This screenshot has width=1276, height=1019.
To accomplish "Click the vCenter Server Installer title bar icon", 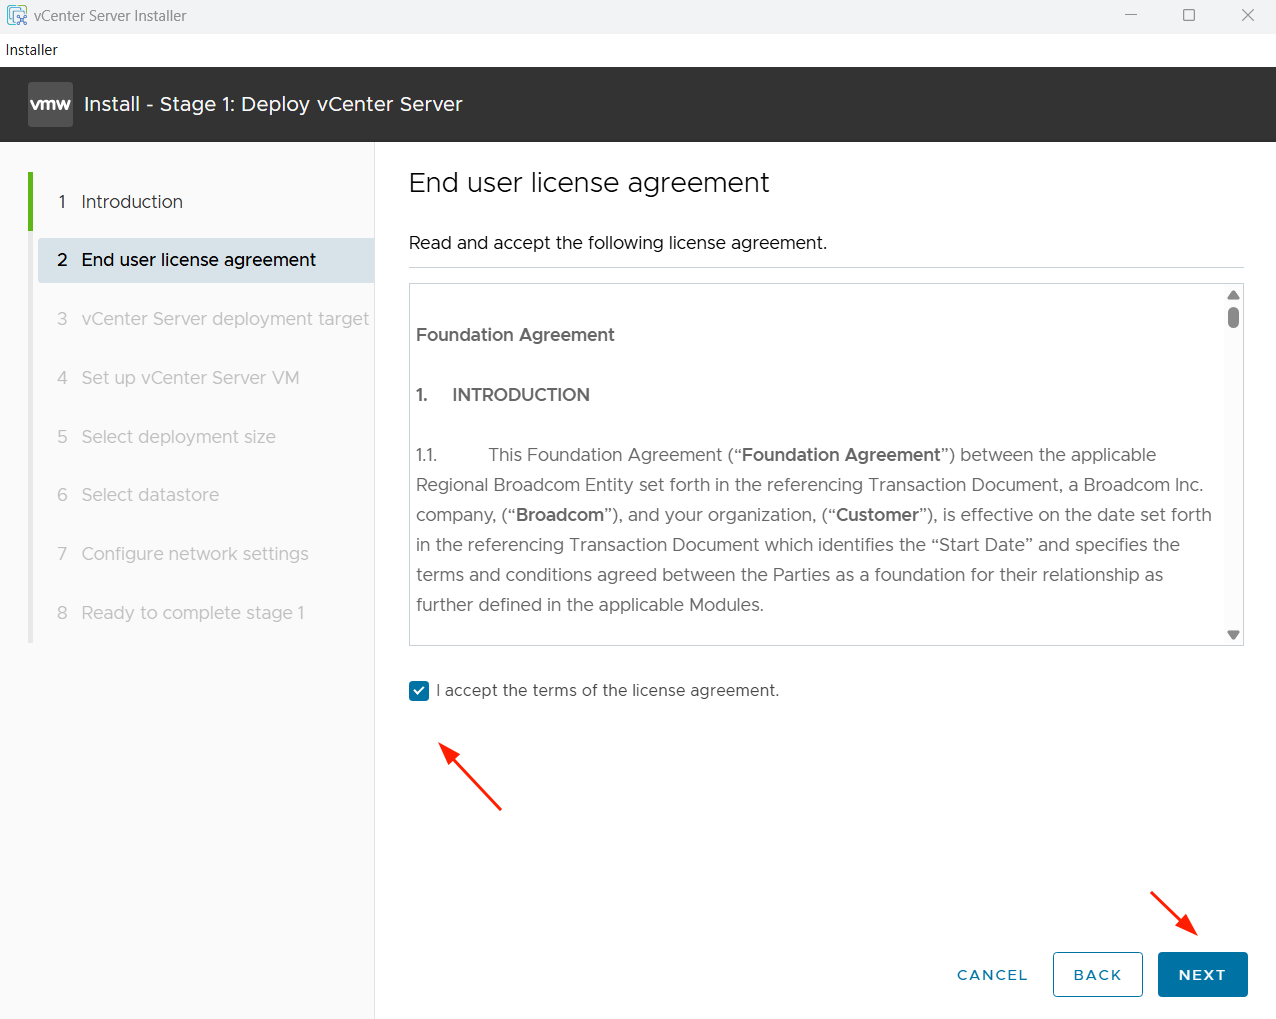I will click(x=17, y=15).
